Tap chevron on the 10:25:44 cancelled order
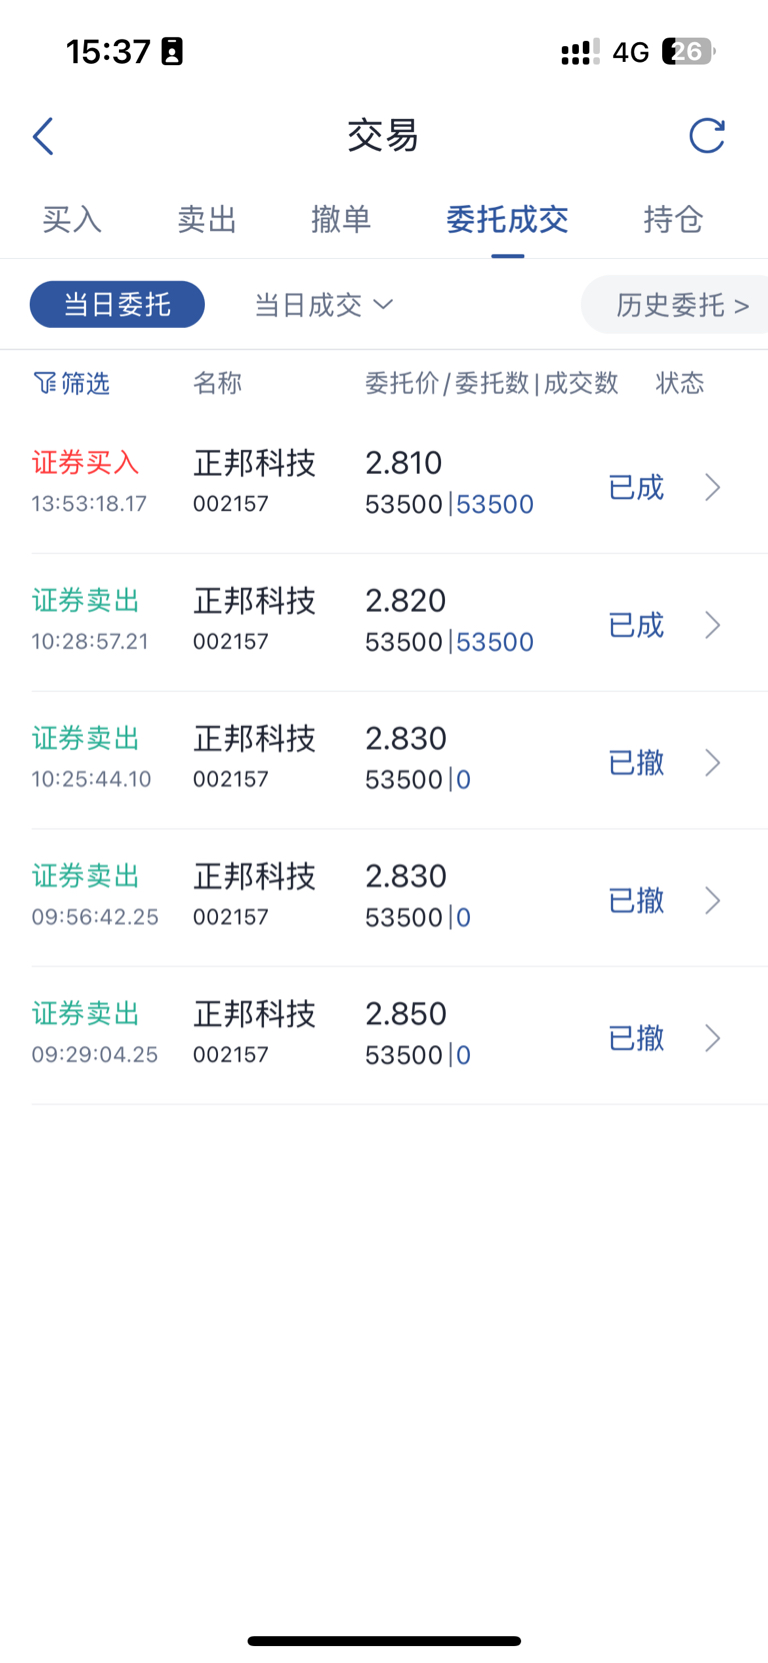 pos(712,763)
